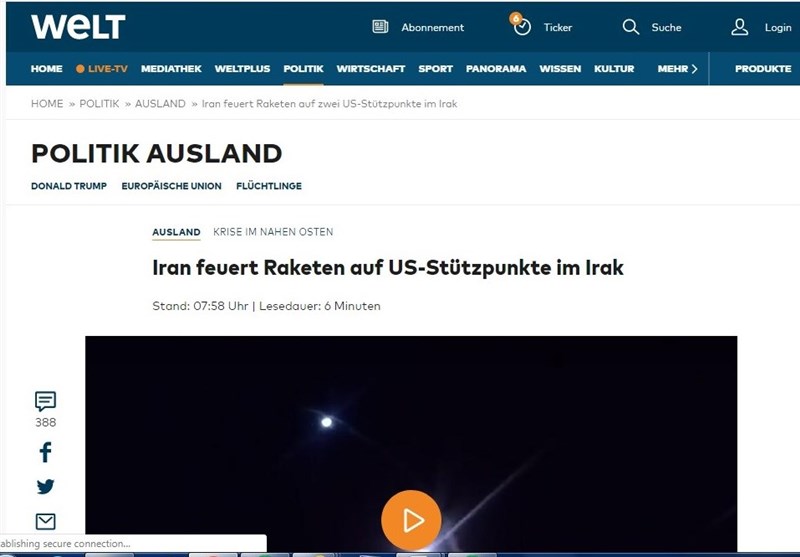
Task: Click the orange LIVE-TV dot
Action: pyautogui.click(x=80, y=69)
